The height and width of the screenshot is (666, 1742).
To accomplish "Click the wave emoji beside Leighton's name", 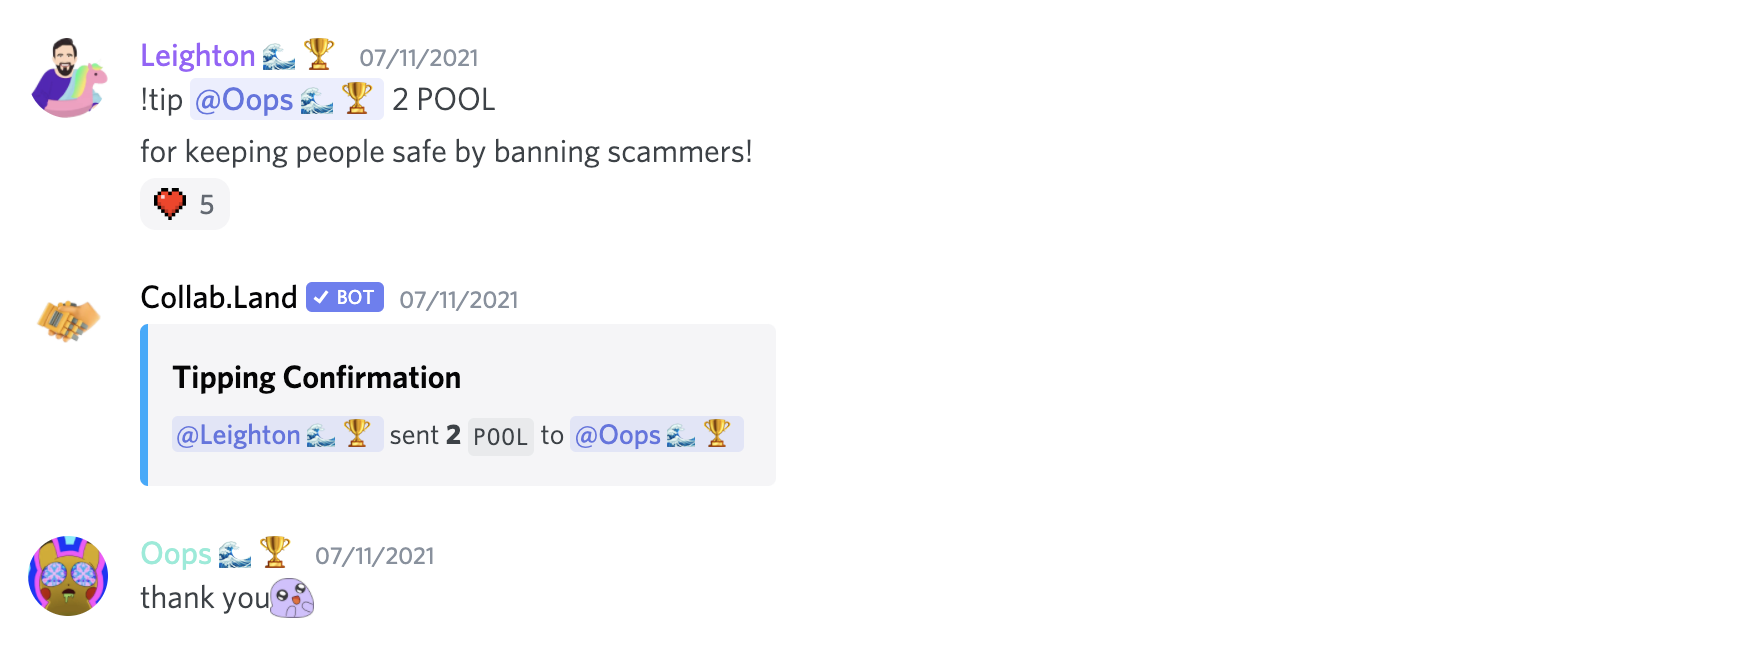I will [x=279, y=57].
